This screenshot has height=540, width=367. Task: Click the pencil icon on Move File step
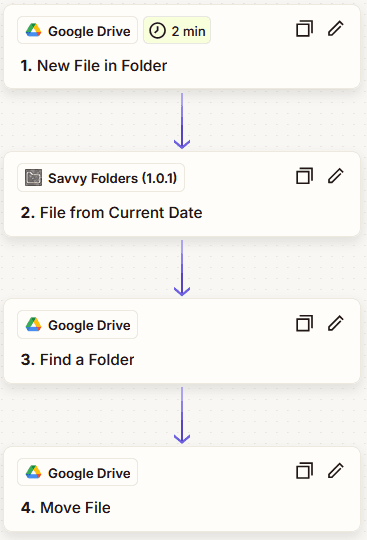tap(335, 470)
